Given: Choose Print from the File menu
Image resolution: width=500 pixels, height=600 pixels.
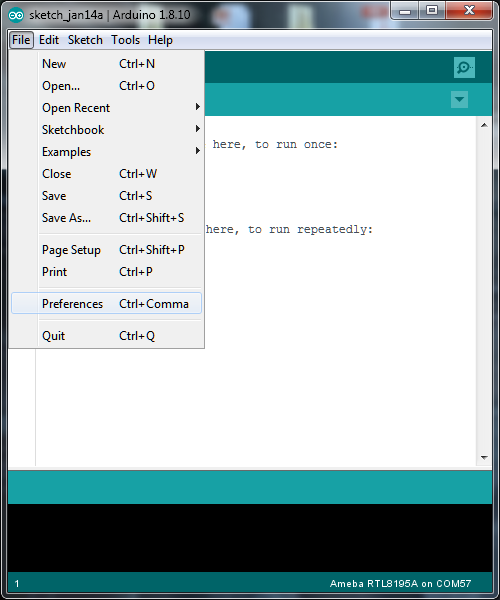Looking at the screenshot, I should 106,272.
